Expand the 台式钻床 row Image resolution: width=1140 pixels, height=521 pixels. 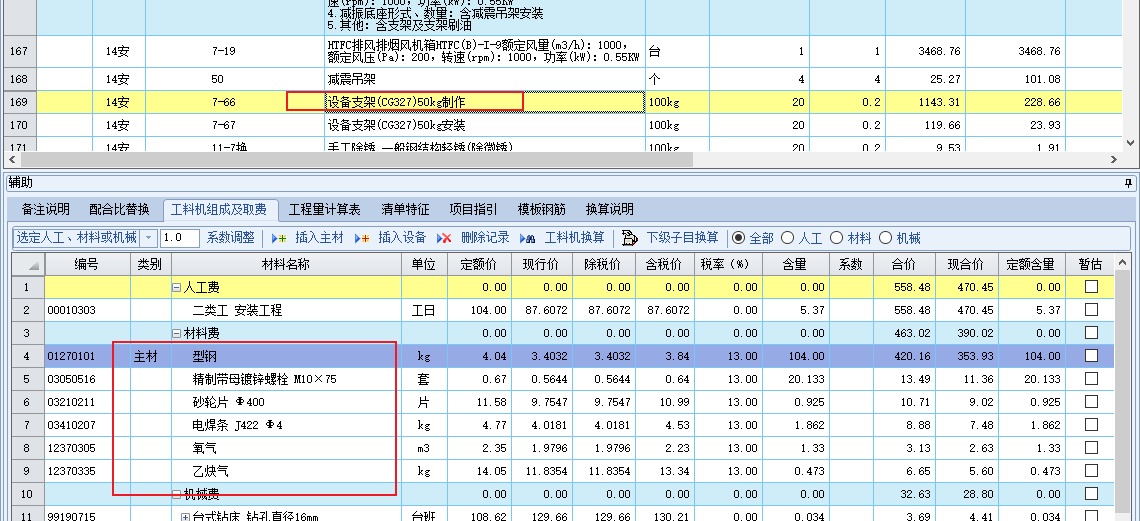tap(185, 517)
